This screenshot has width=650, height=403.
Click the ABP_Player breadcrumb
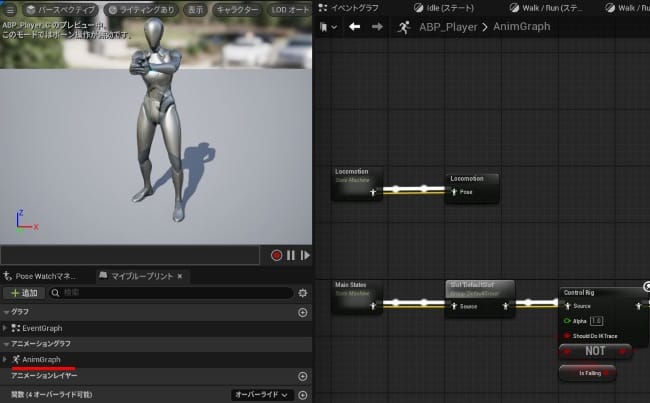pyautogui.click(x=448, y=27)
